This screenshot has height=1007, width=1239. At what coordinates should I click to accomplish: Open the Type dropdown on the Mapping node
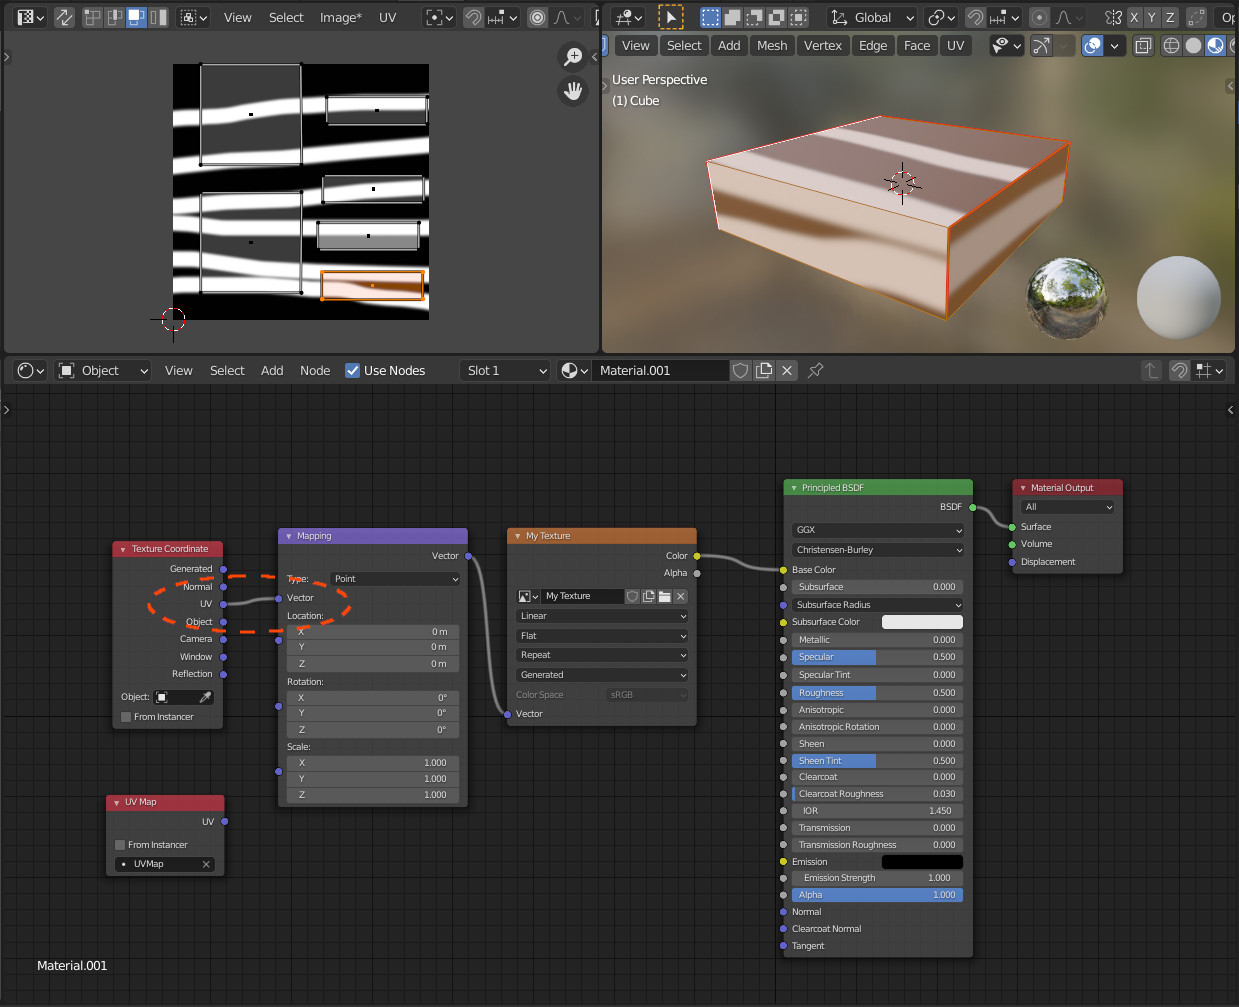(395, 579)
